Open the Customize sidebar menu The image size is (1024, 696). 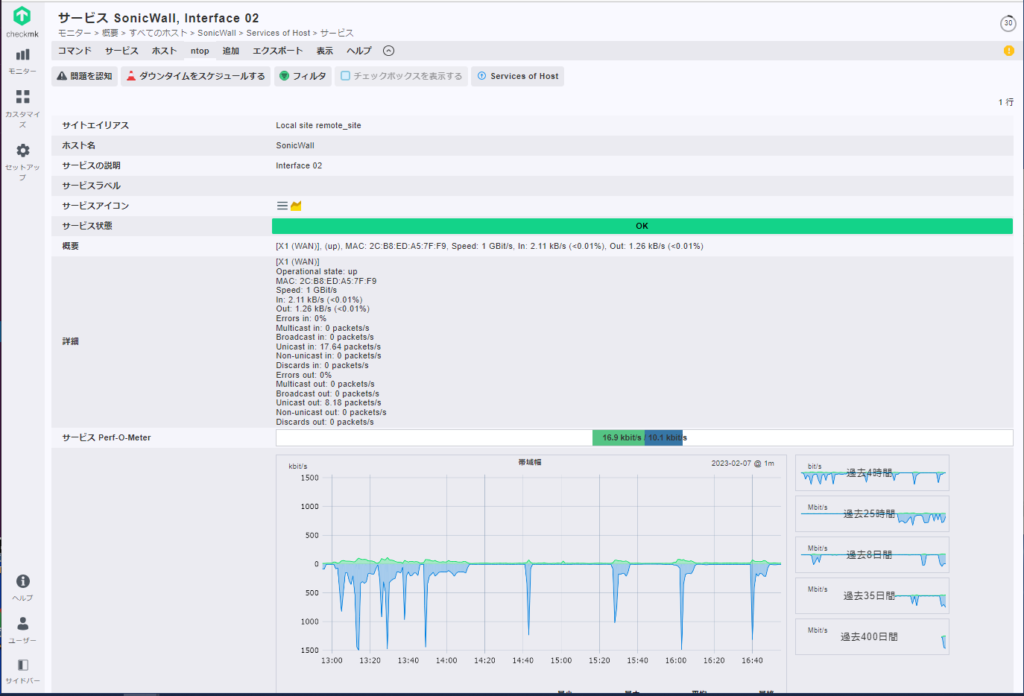point(22,107)
